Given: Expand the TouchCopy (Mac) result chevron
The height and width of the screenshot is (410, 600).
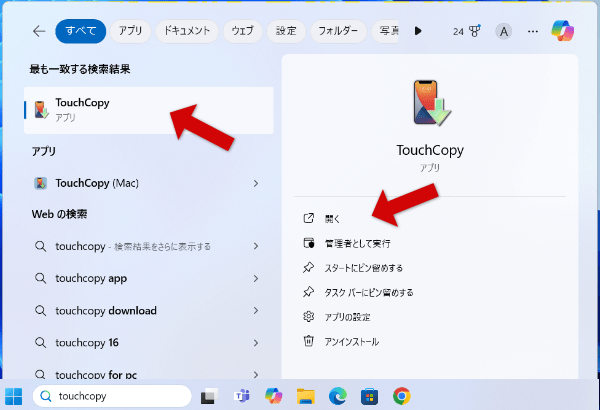Looking at the screenshot, I should (x=256, y=184).
